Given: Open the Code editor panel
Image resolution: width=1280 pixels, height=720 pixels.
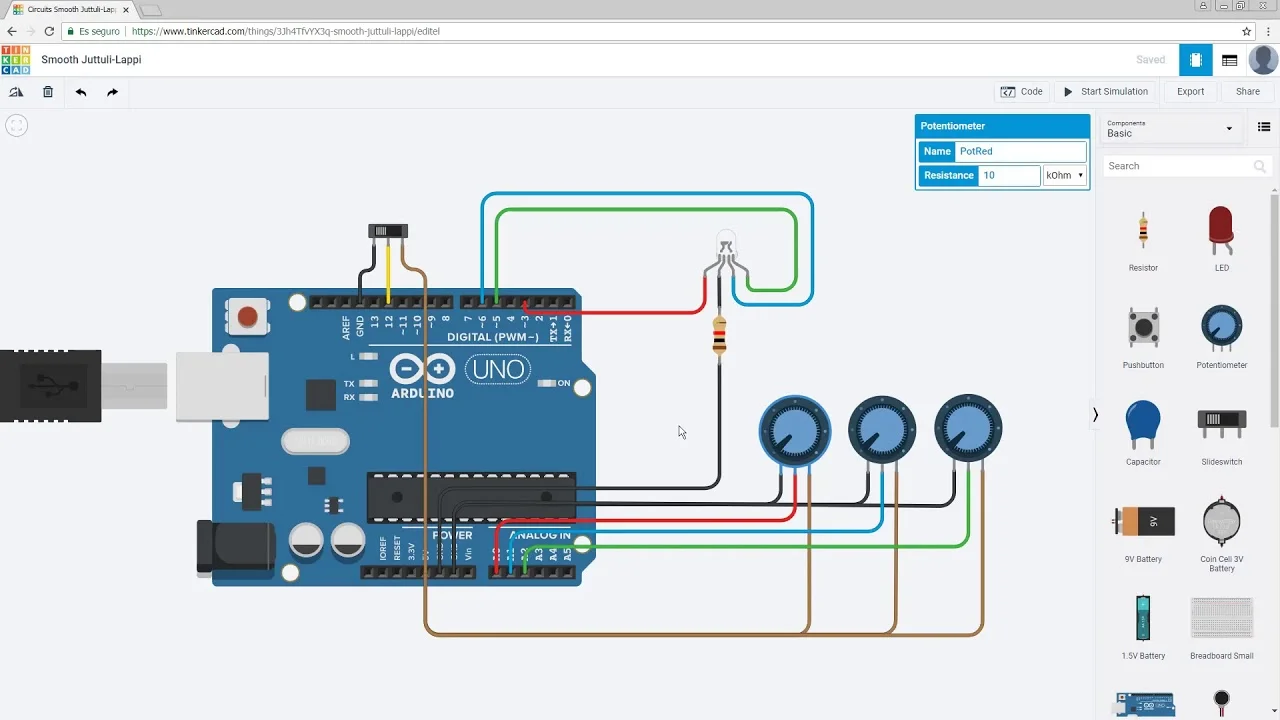Looking at the screenshot, I should (x=1021, y=92).
